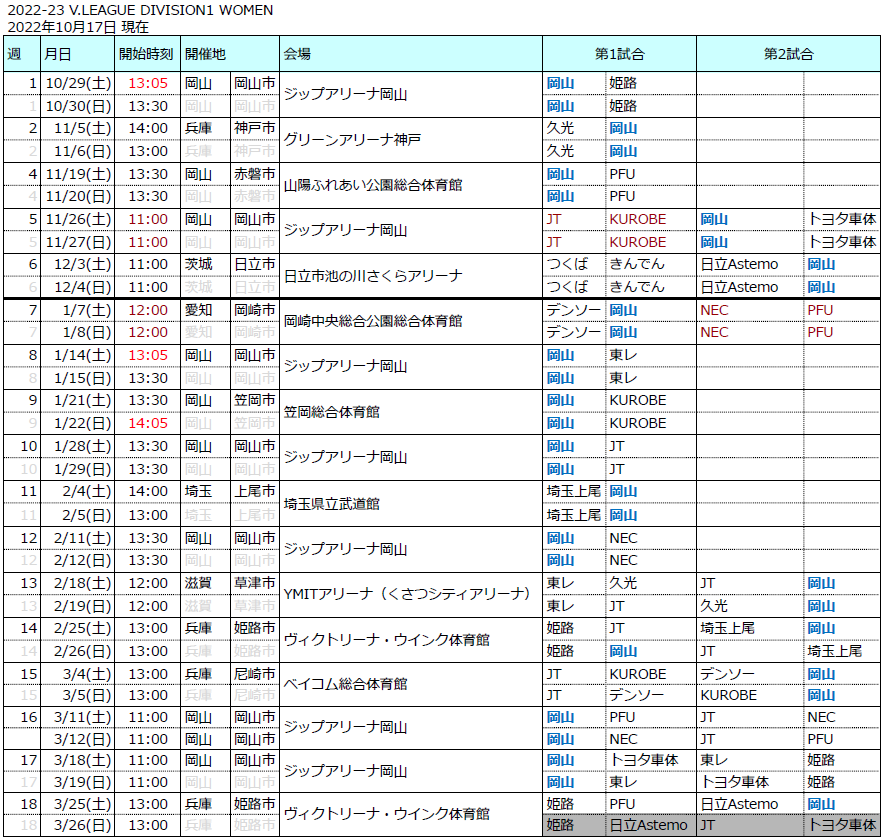
Task: Select prefecture 茨城 in the 12/3 row
Action: (199, 264)
